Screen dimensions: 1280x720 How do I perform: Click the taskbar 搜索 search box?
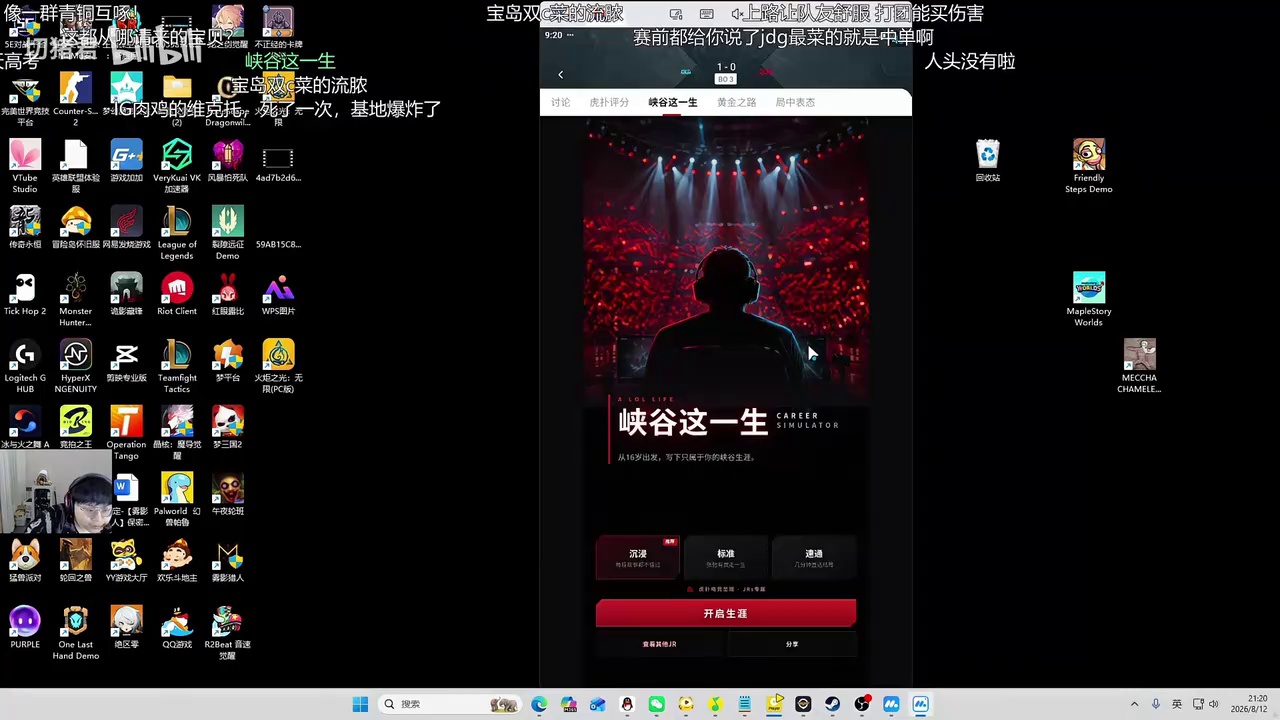[450, 704]
